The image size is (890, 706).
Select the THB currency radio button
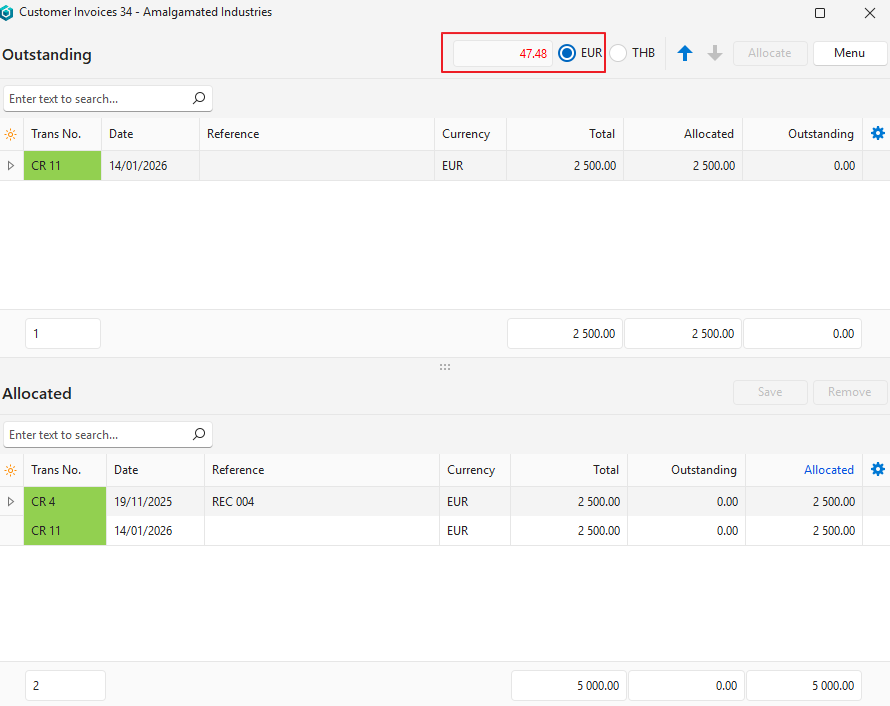618,53
